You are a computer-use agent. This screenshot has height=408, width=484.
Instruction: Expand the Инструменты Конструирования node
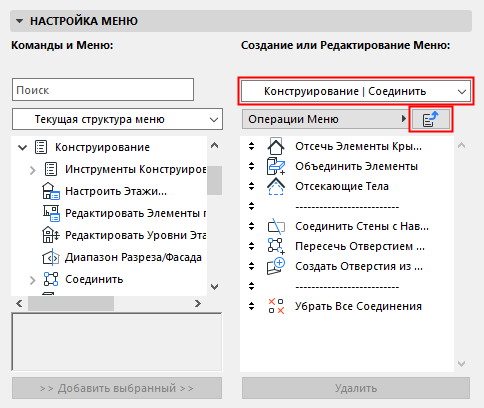click(x=32, y=170)
